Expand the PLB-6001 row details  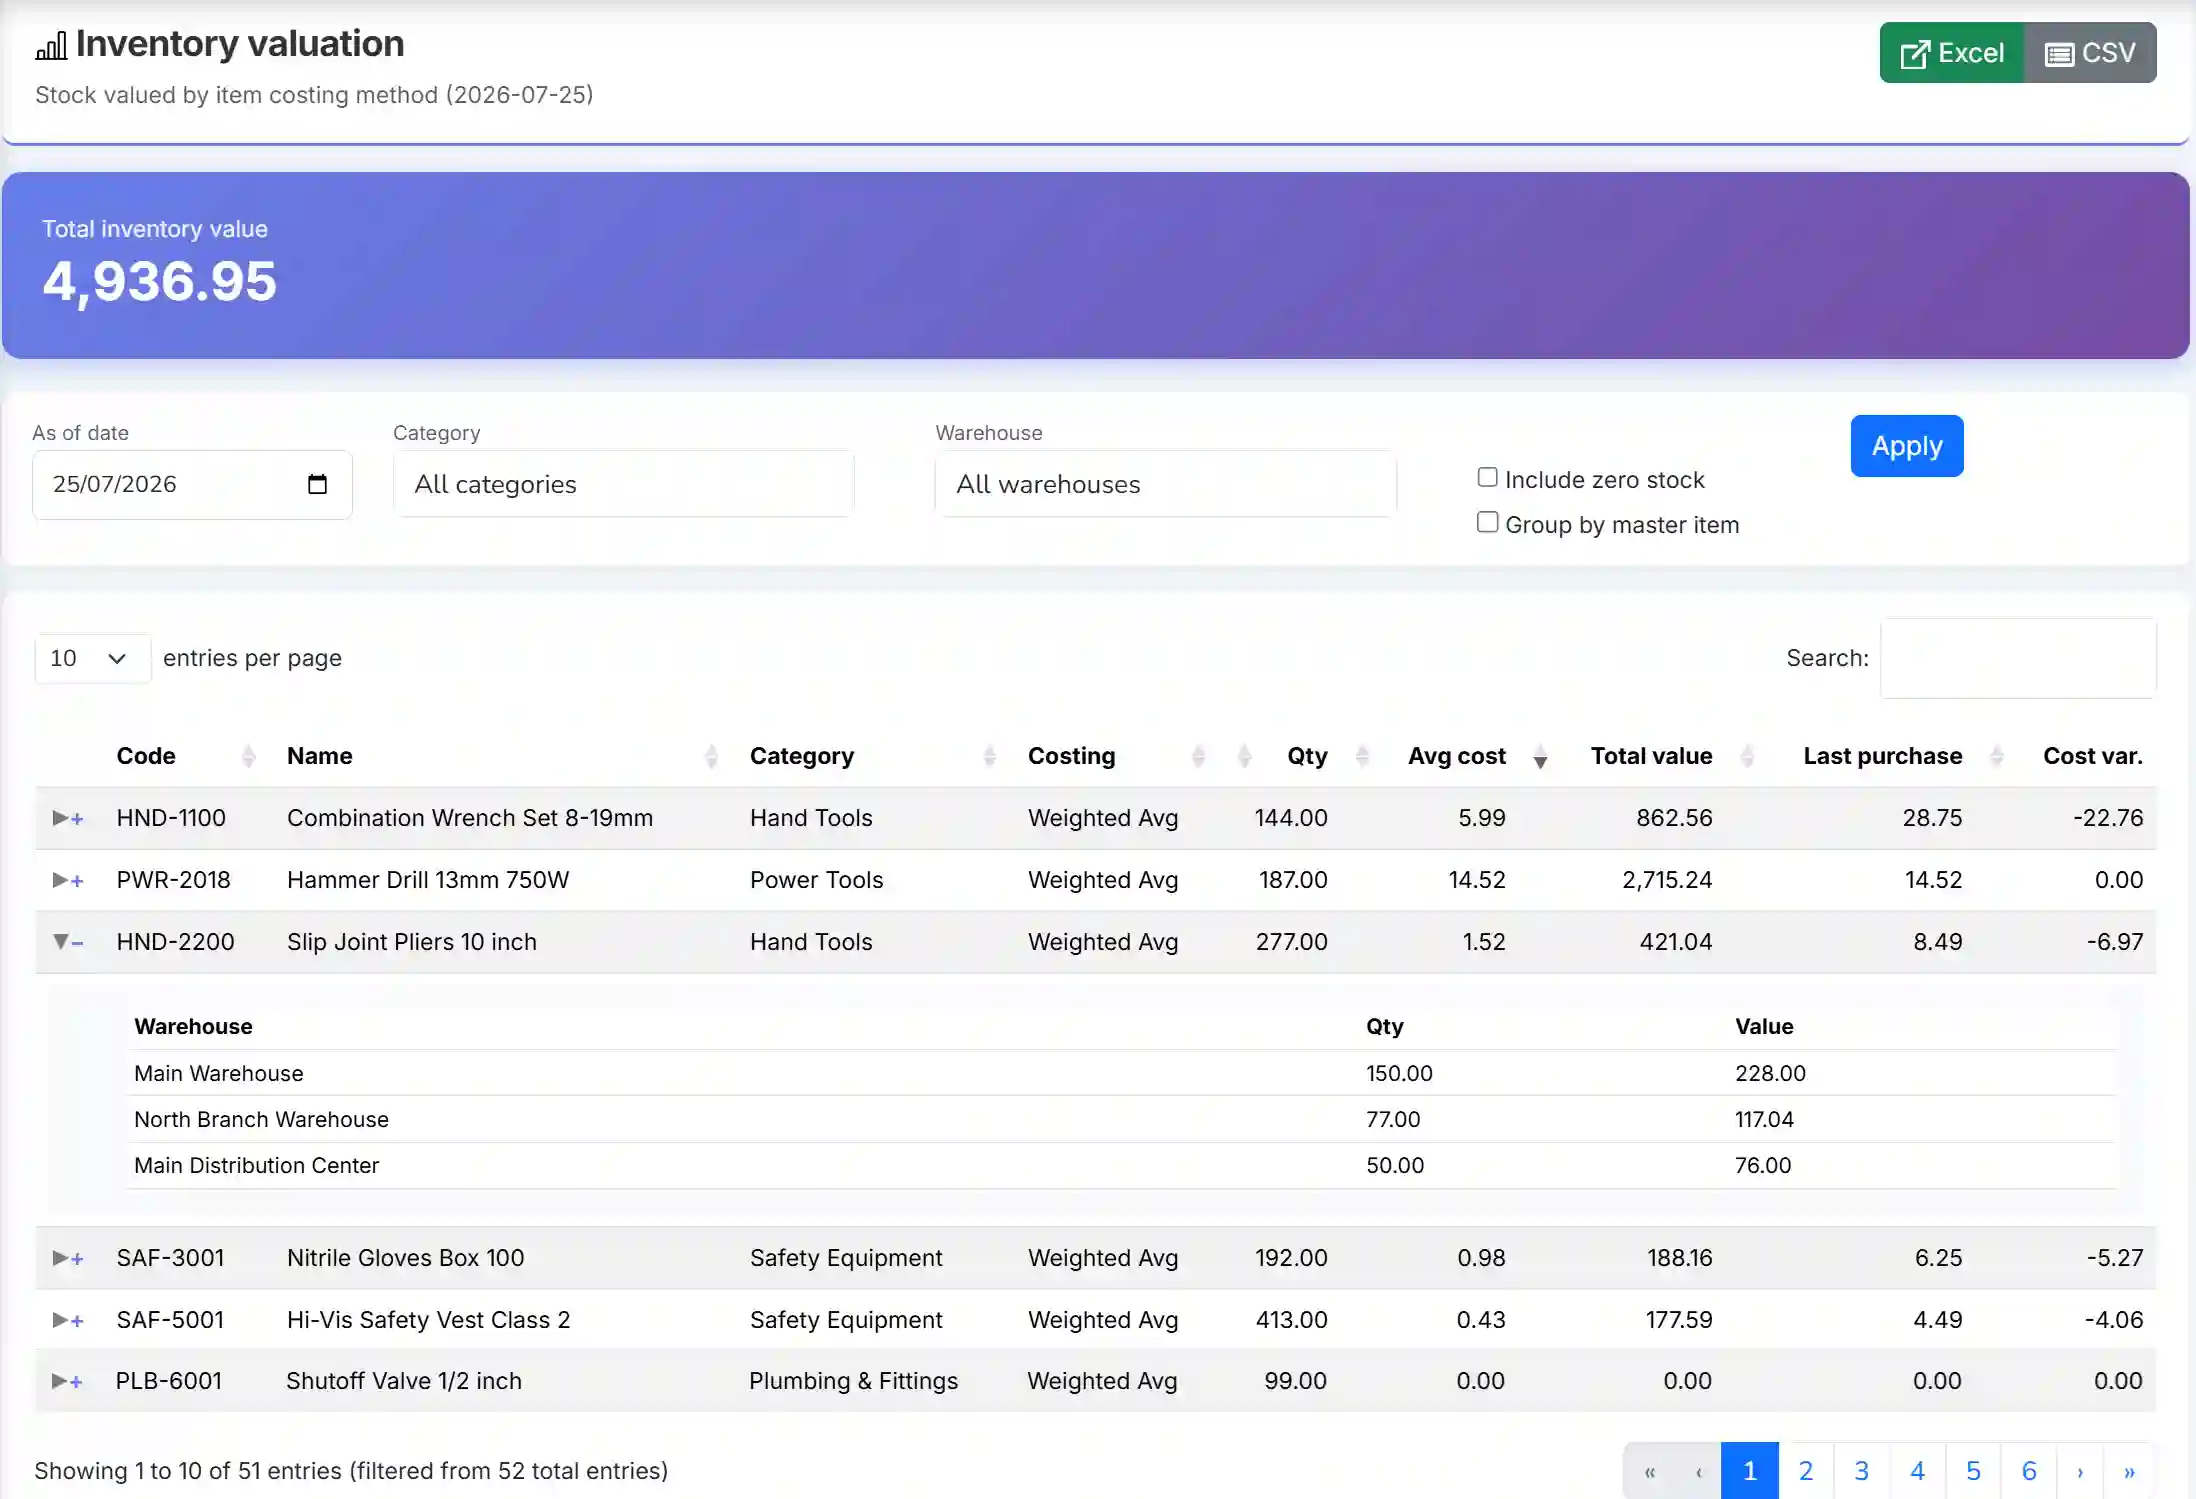coord(67,1381)
